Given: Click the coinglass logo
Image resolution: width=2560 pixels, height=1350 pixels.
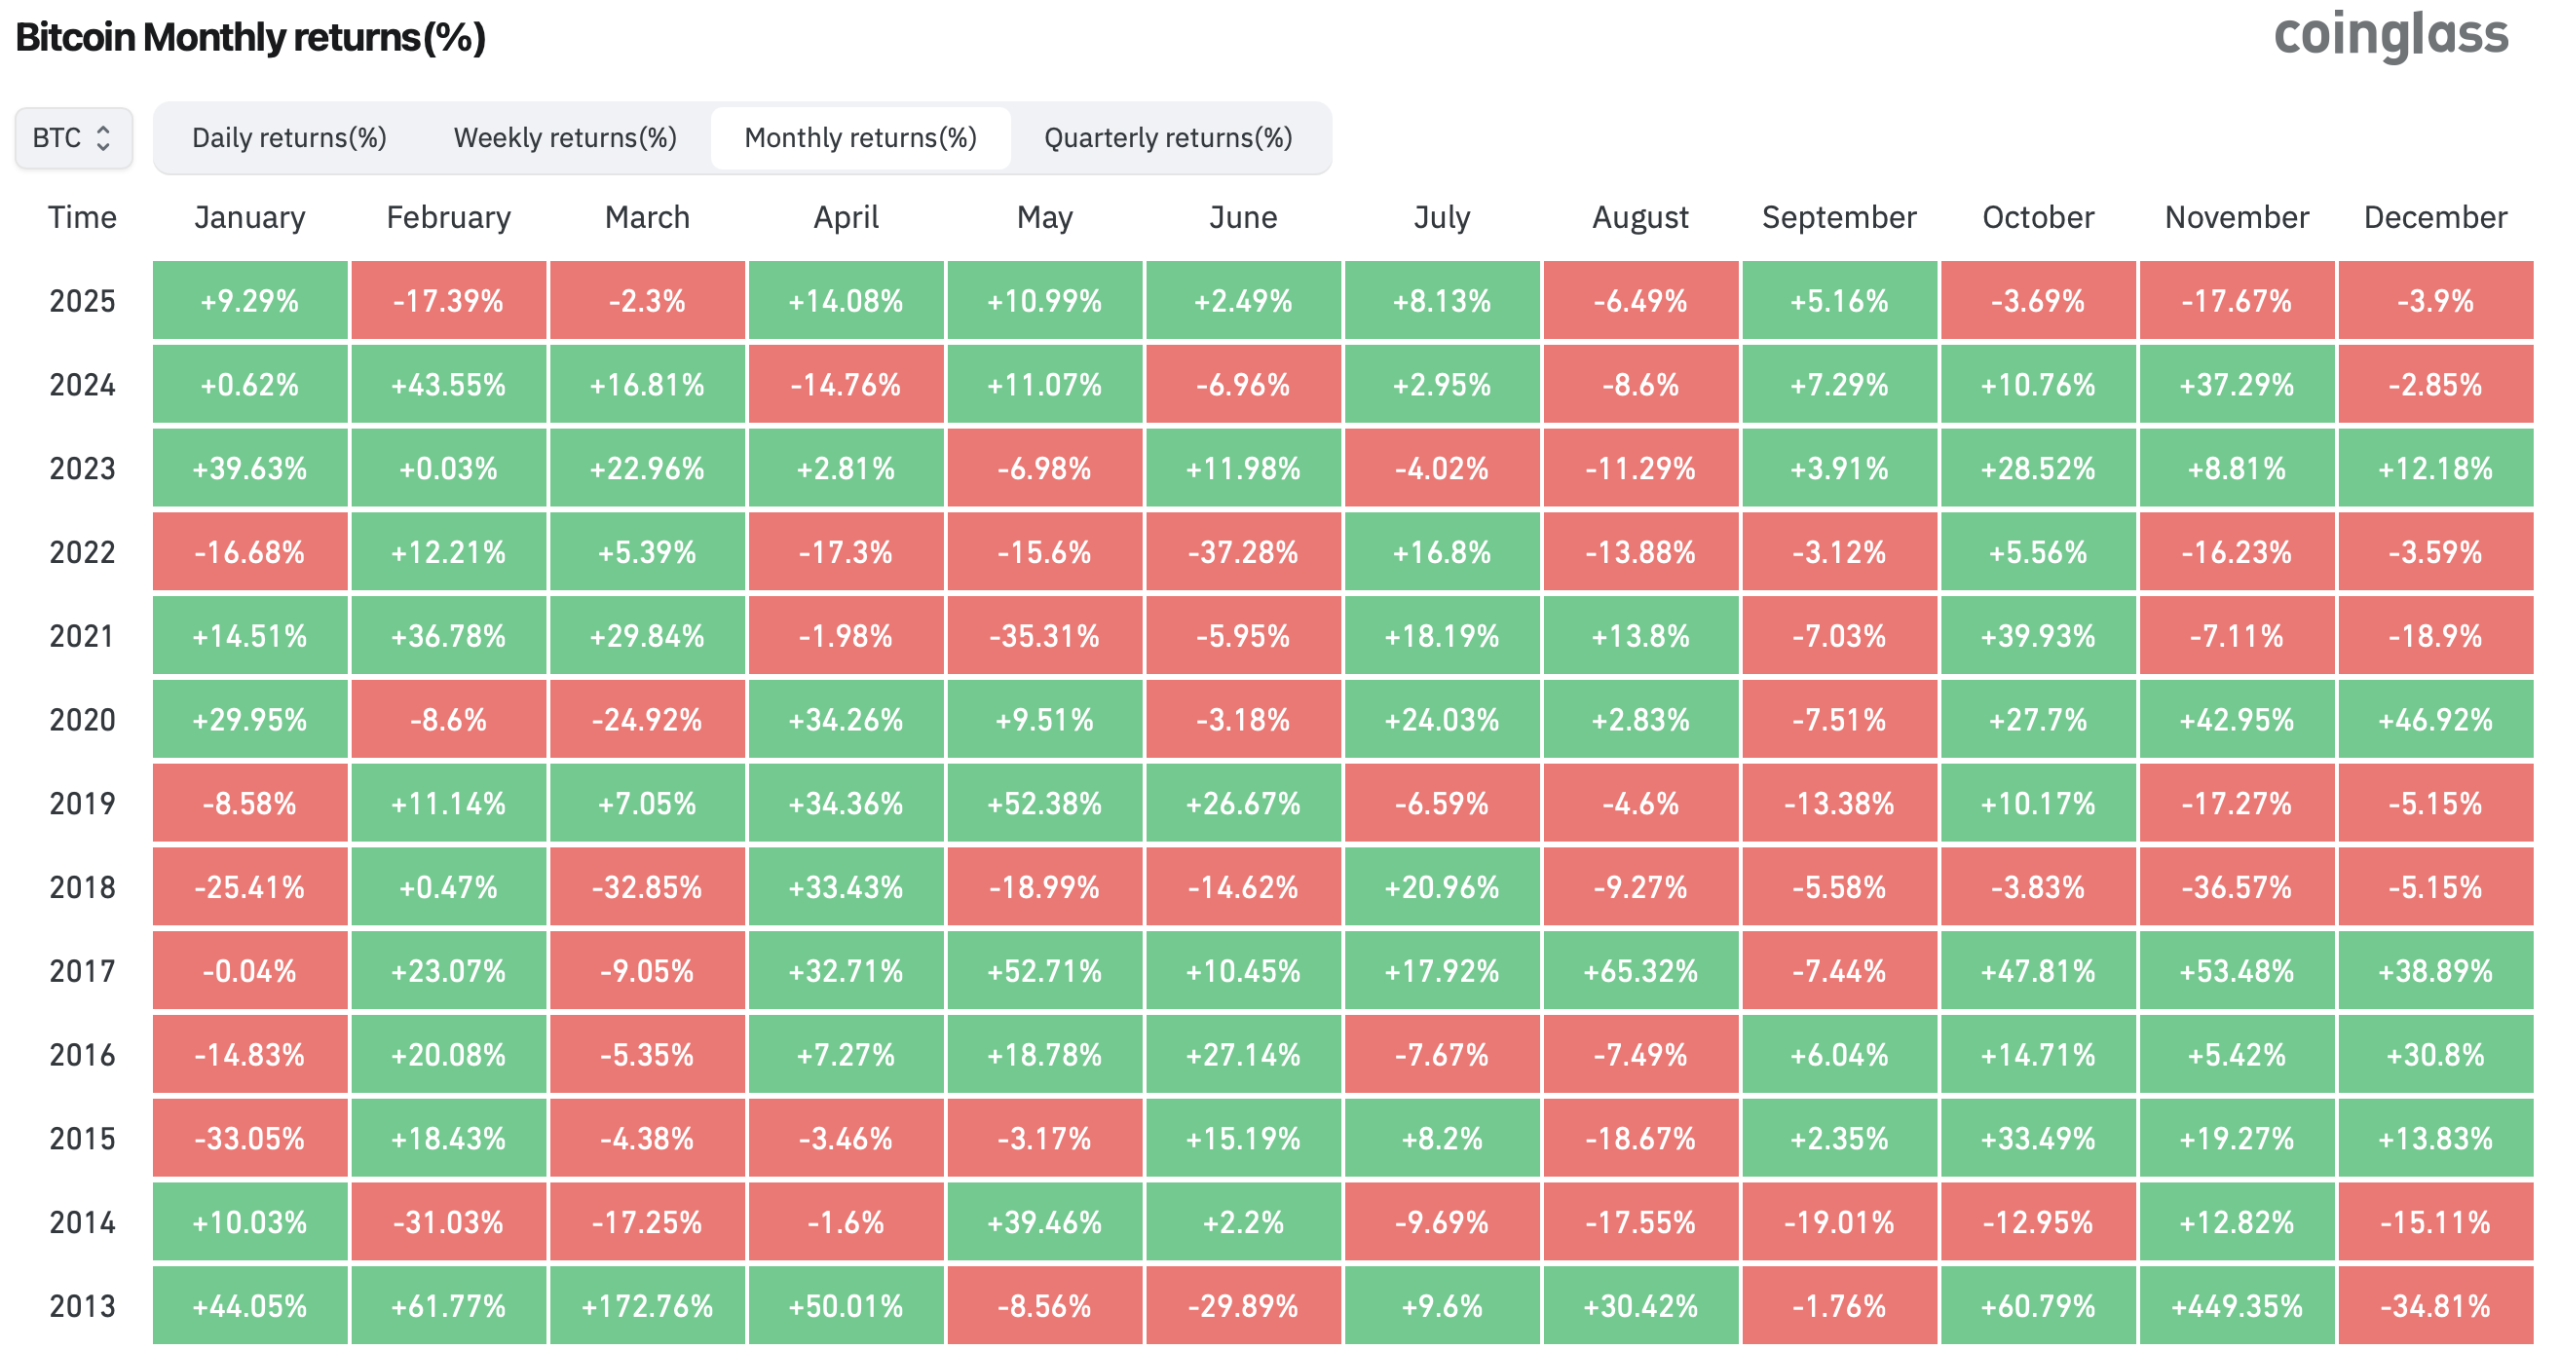Looking at the screenshot, I should [x=2390, y=36].
